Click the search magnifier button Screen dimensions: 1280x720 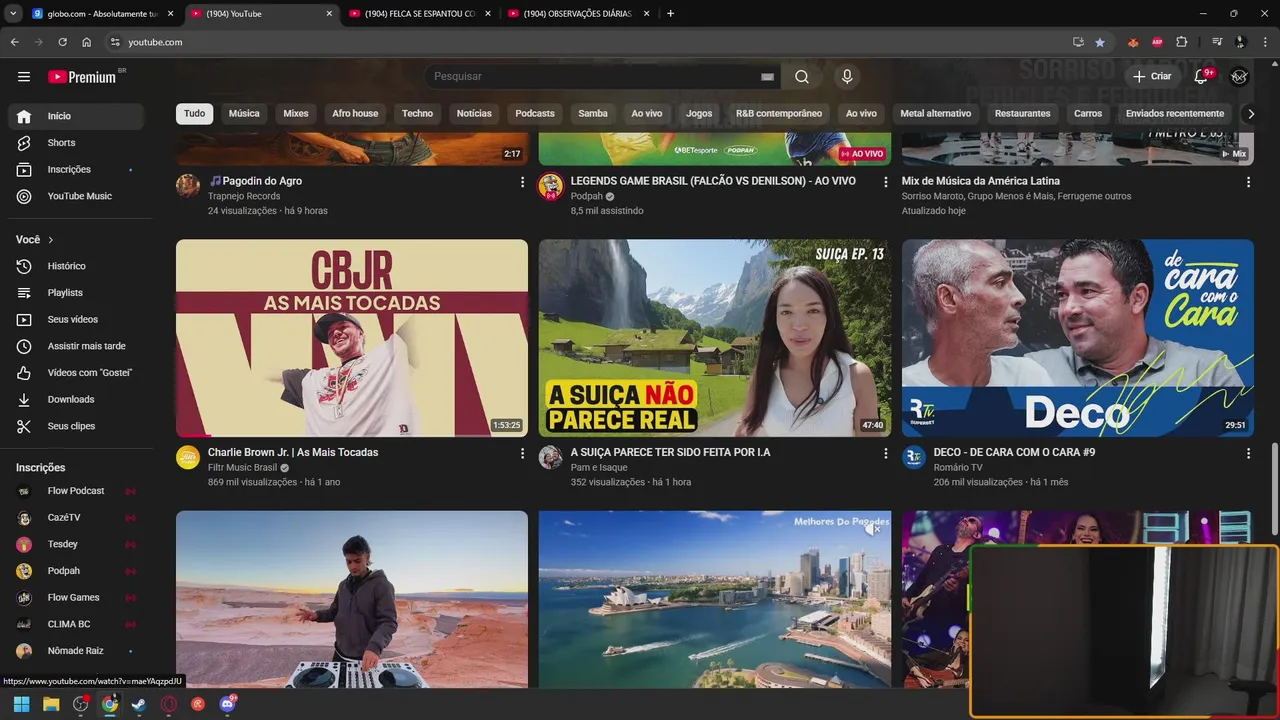[x=802, y=77]
